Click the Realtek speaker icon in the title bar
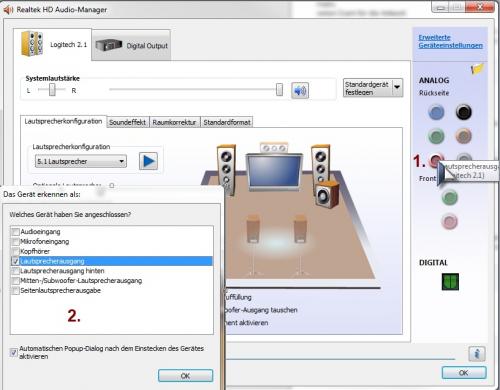The width and height of the screenshot is (500, 390). [8, 10]
